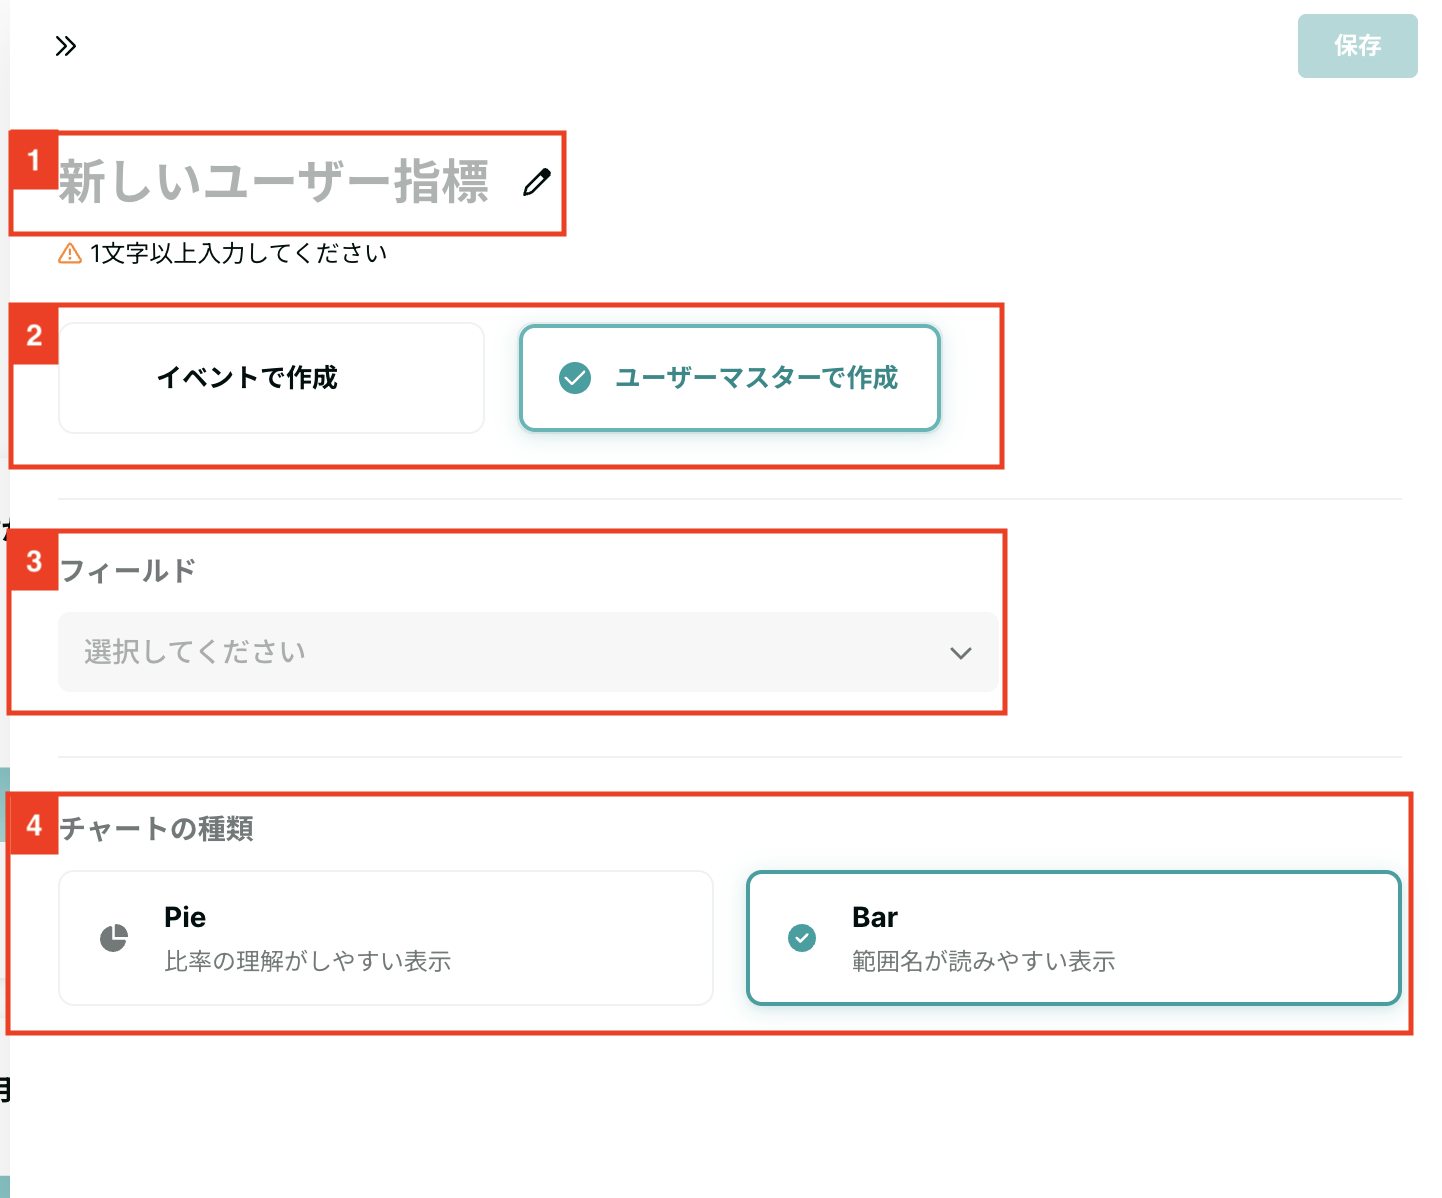This screenshot has width=1442, height=1198.
Task: Click the pie chart icon
Action: coord(114,938)
